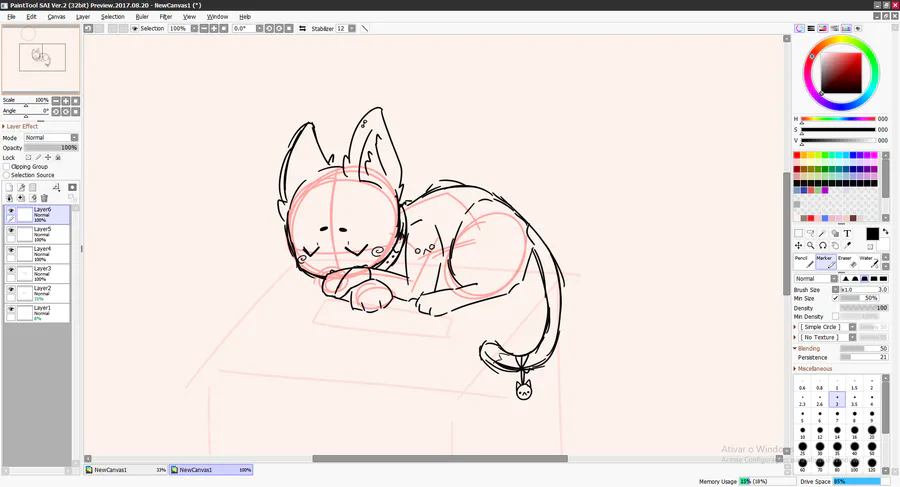
Task: Zoom out with toolbar minus button
Action: [x=204, y=28]
